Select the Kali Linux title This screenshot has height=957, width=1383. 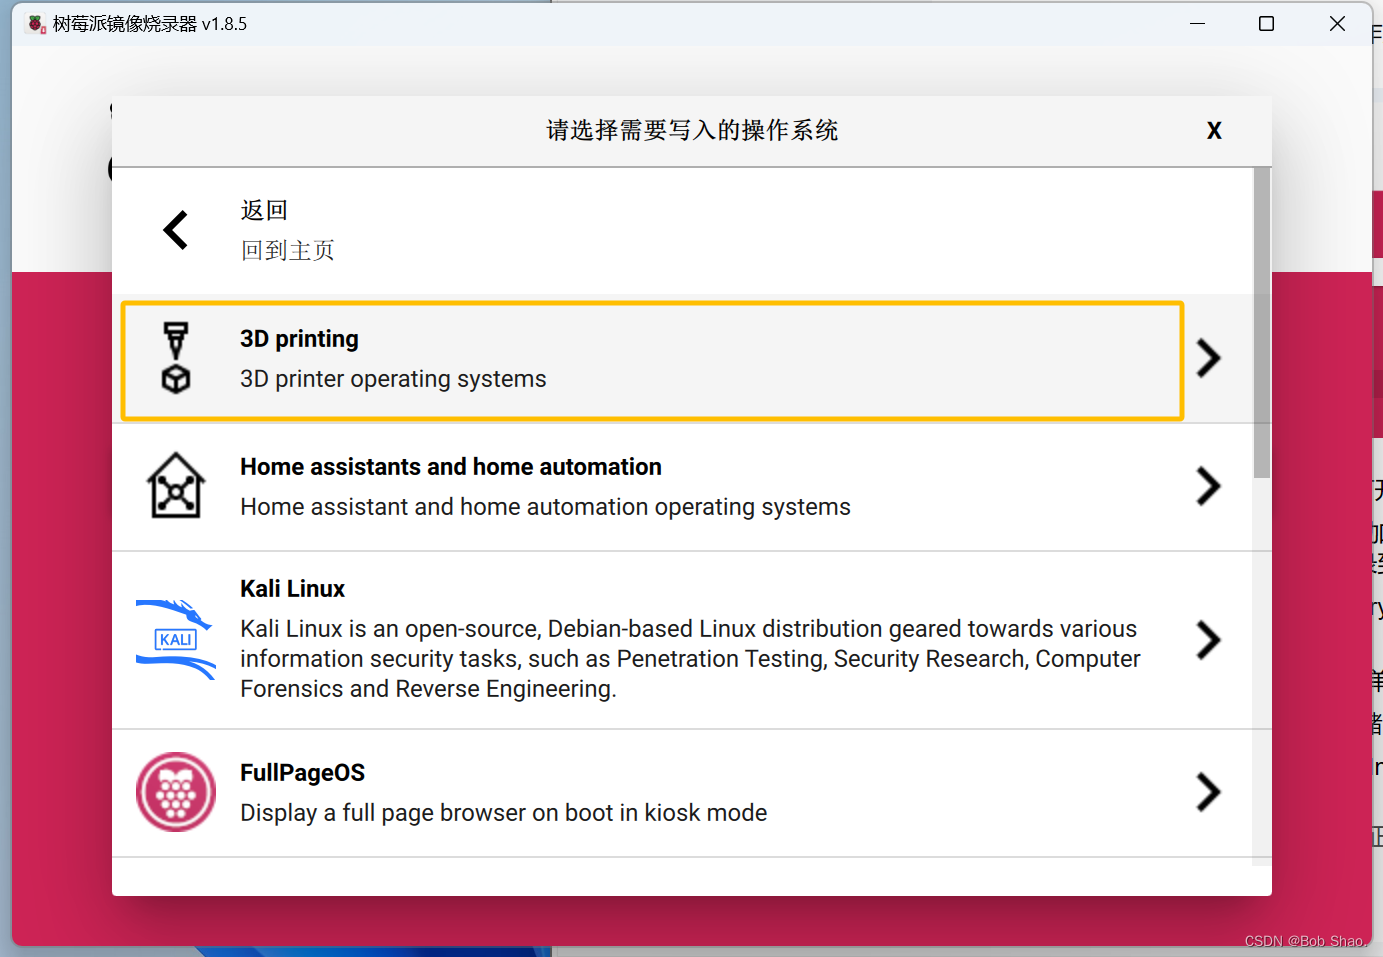292,589
